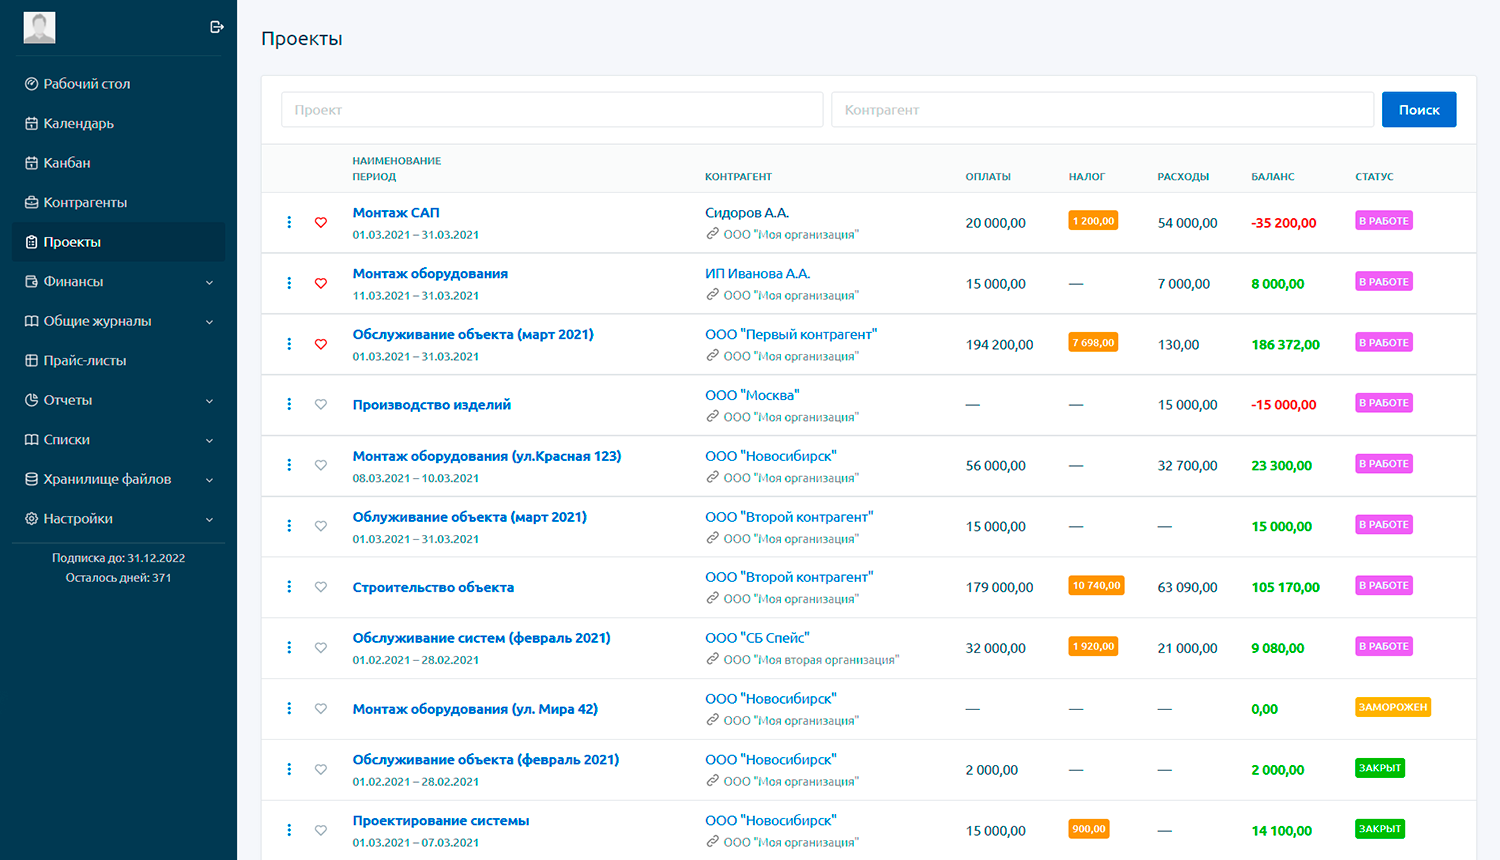Open three-dot menu for Производство изделий row
The width and height of the screenshot is (1500, 860).
pyautogui.click(x=289, y=404)
